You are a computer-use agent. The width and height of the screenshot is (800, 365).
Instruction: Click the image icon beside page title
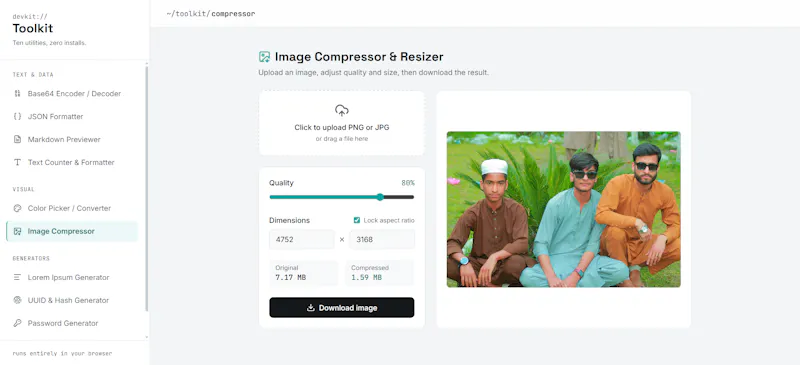[x=264, y=57]
